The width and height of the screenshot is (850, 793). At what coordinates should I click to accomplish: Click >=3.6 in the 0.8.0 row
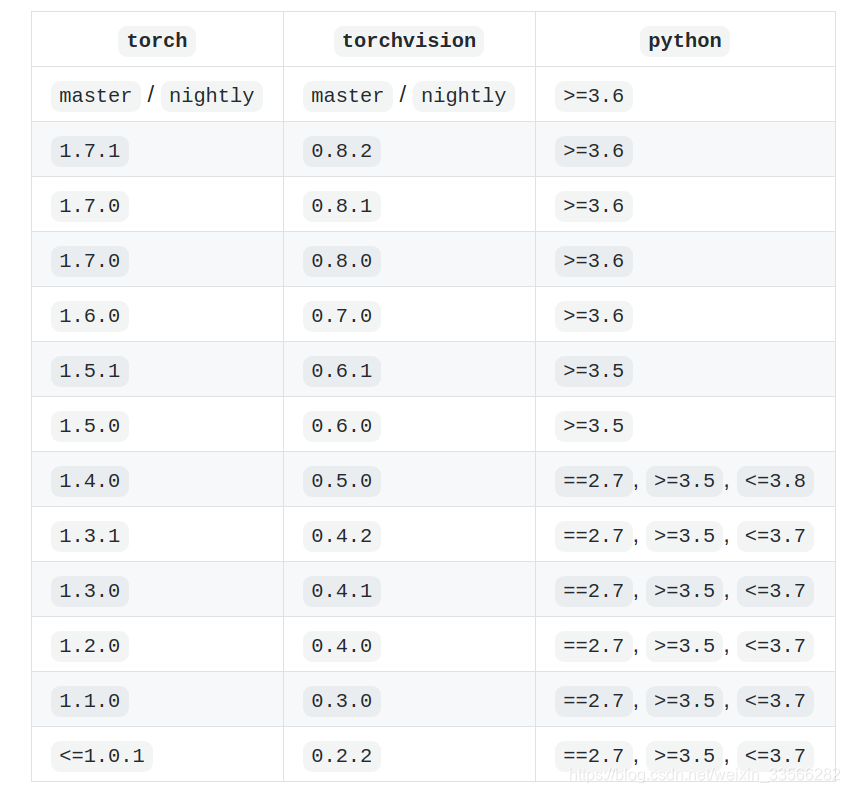point(594,261)
